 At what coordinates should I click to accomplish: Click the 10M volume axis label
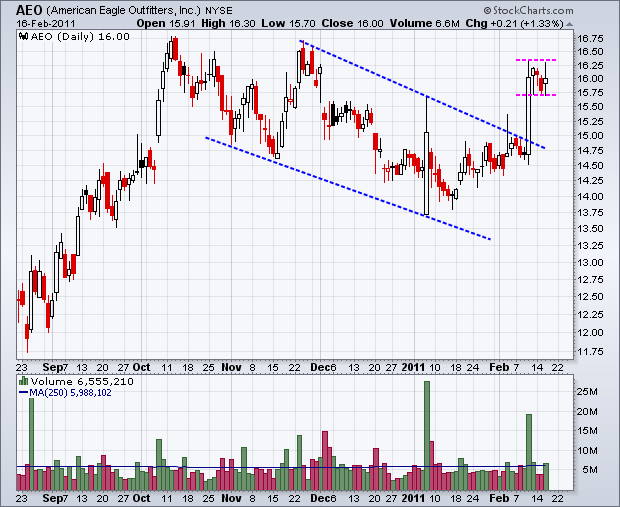[x=587, y=450]
